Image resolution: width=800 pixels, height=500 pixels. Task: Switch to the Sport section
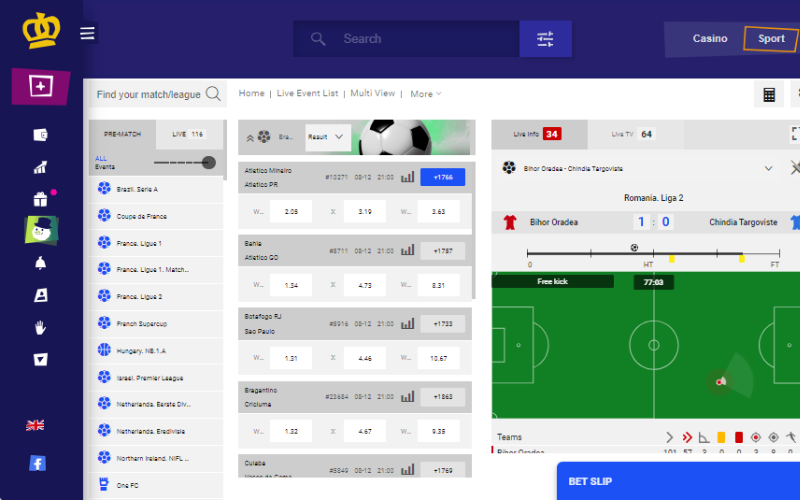[771, 39]
